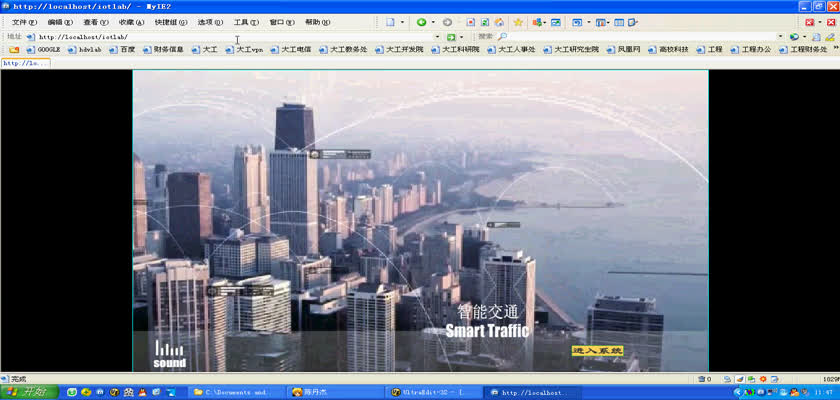840x400 pixels.
Task: Open the 财务信息 bookmark link
Action: point(163,49)
